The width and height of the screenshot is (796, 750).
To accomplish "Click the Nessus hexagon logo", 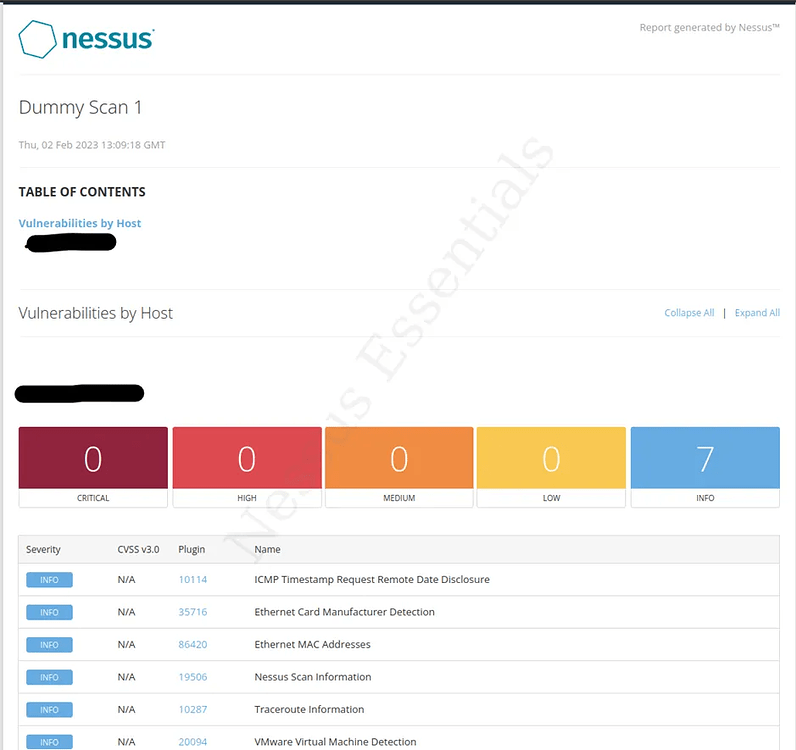I will pos(38,40).
